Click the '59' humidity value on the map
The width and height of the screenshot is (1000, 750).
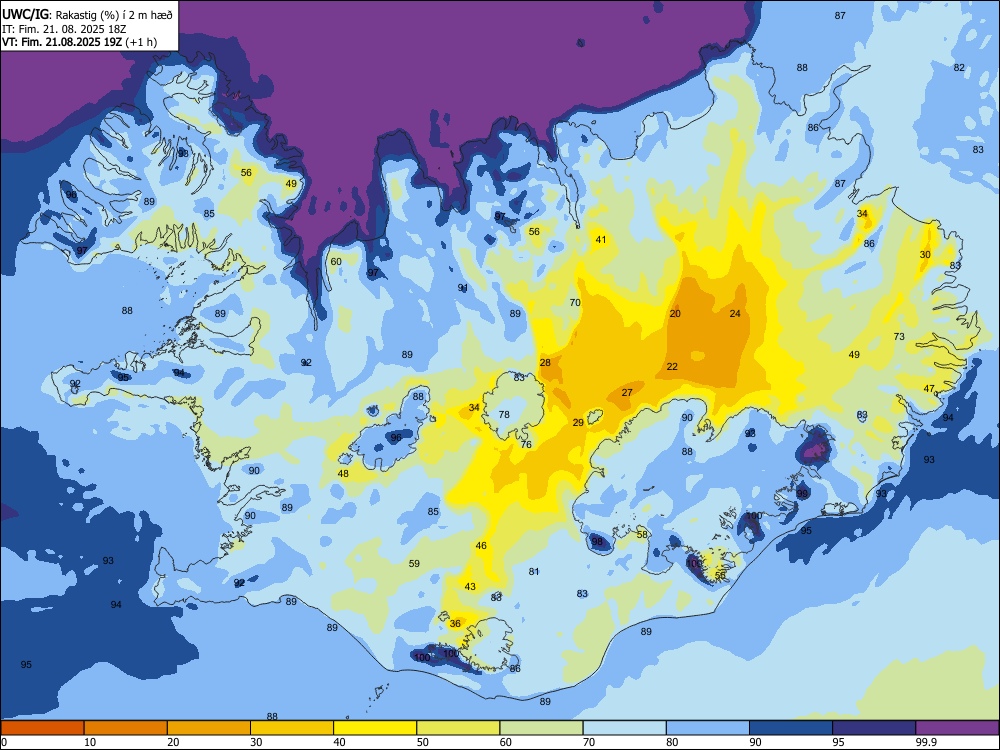pyautogui.click(x=414, y=564)
